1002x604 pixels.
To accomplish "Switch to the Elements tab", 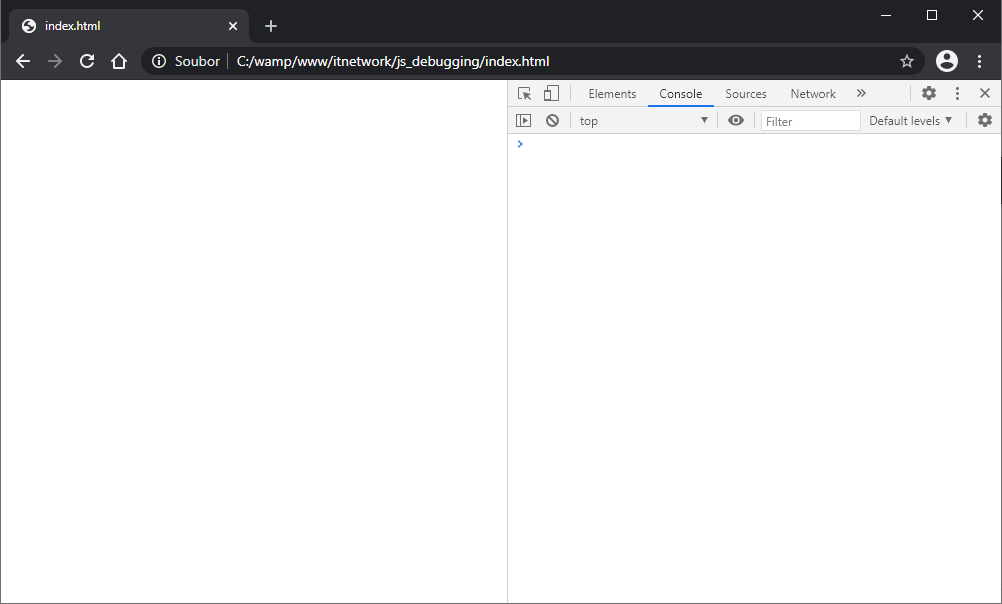I will [612, 93].
